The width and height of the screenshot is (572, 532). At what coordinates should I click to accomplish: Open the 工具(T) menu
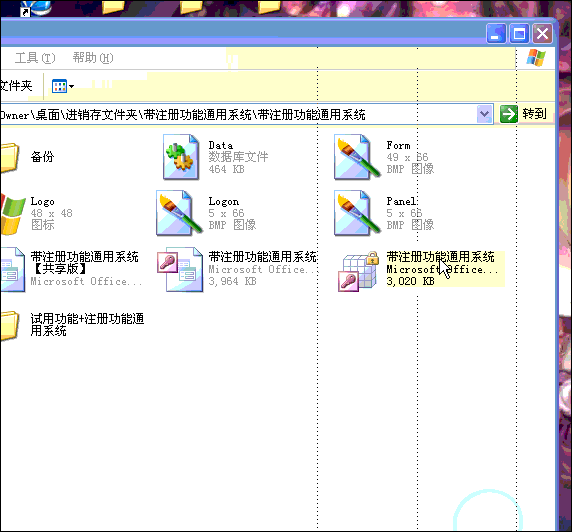35,58
